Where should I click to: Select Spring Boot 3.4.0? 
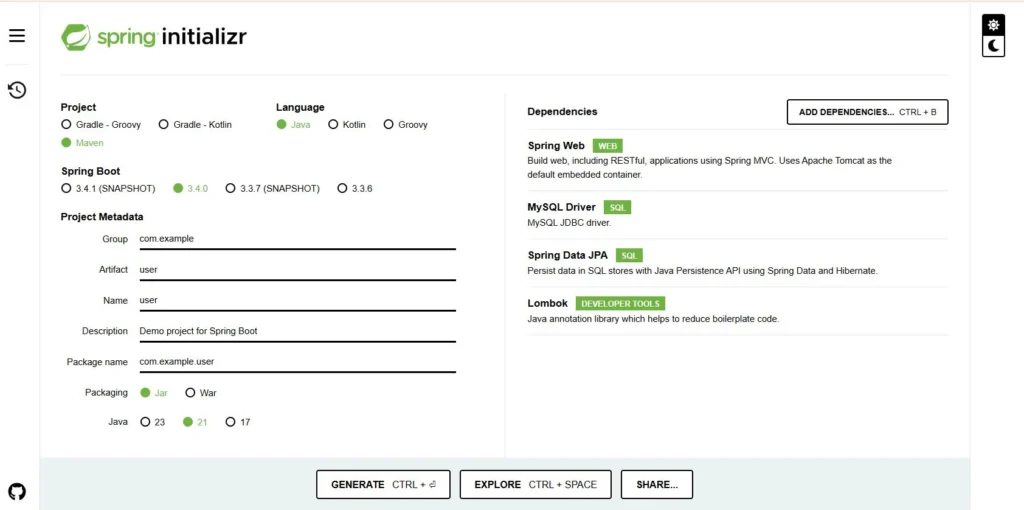tap(191, 189)
